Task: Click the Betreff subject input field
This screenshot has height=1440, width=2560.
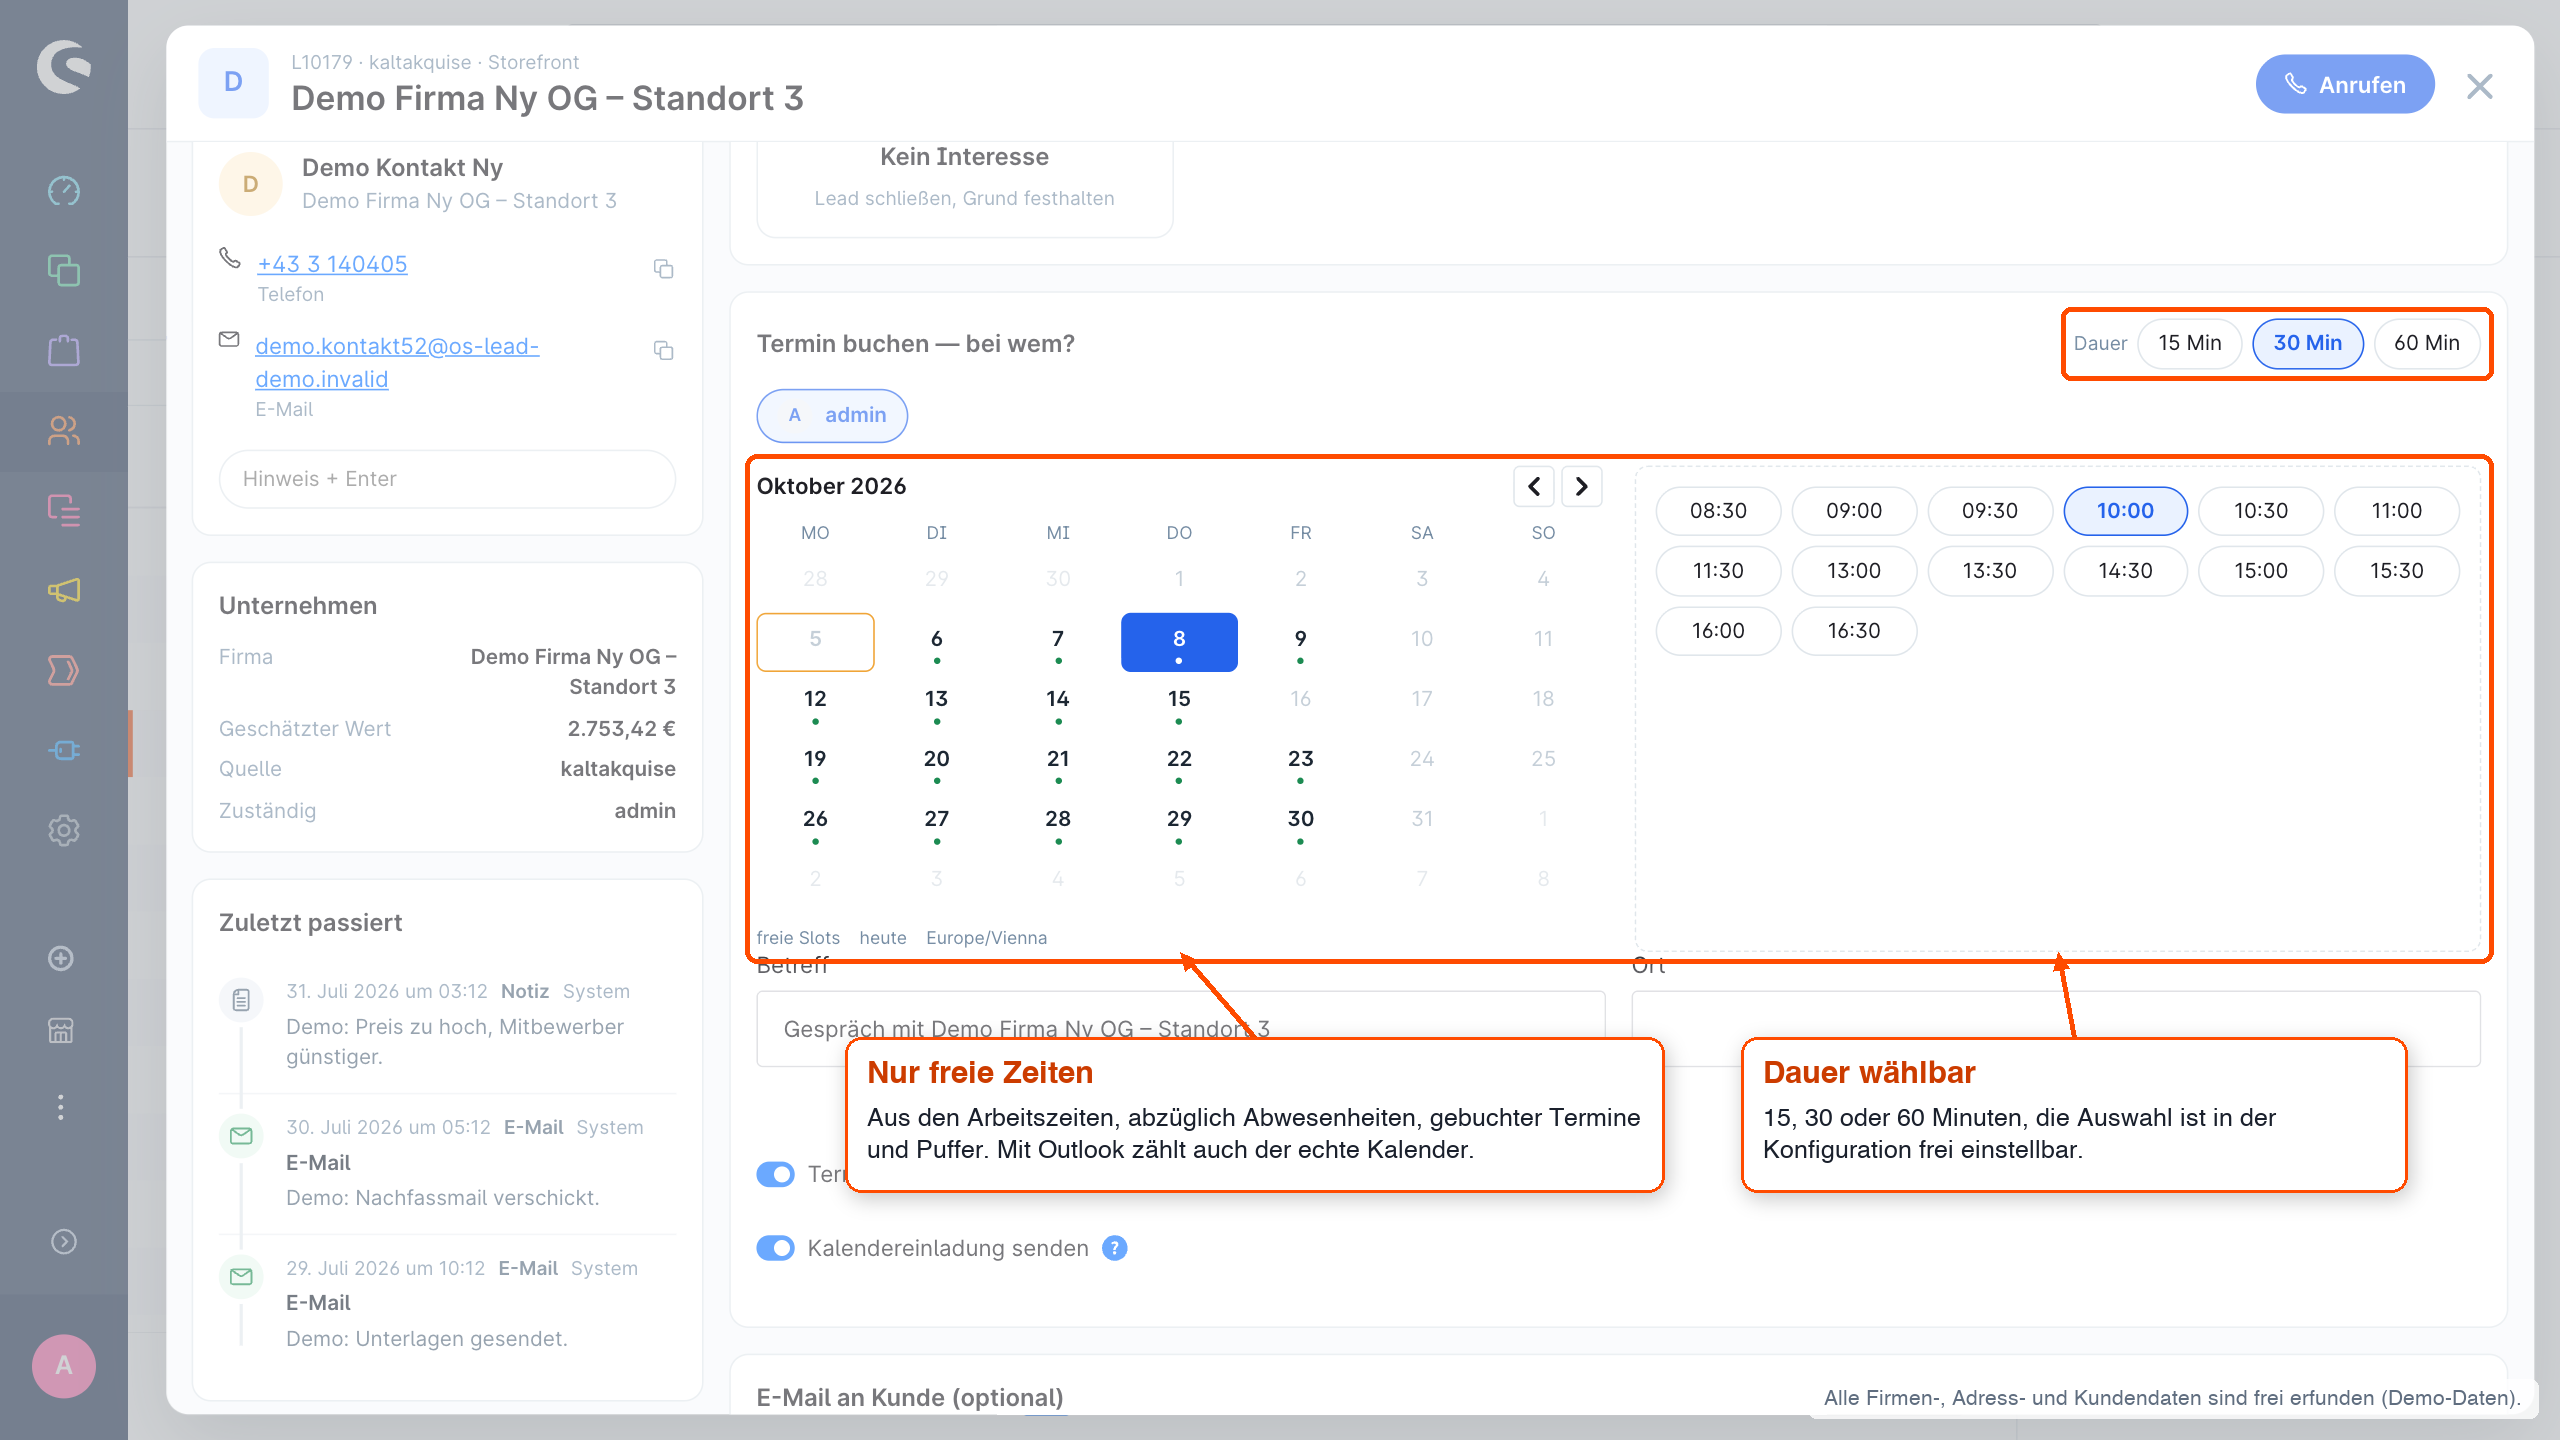Action: 1181,1029
